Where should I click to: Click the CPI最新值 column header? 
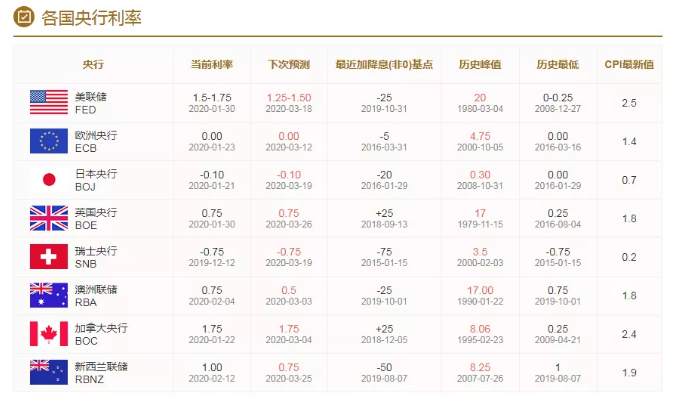[x=629, y=65]
